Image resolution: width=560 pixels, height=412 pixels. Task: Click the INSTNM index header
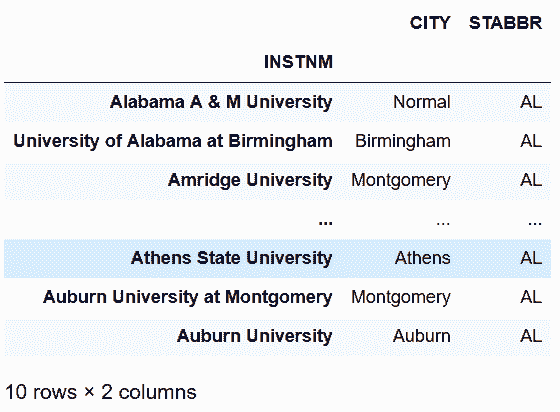pyautogui.click(x=299, y=62)
